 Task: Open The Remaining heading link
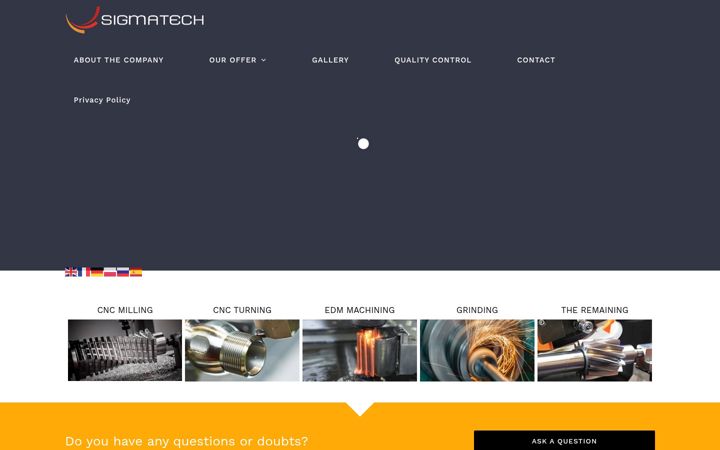pos(595,310)
